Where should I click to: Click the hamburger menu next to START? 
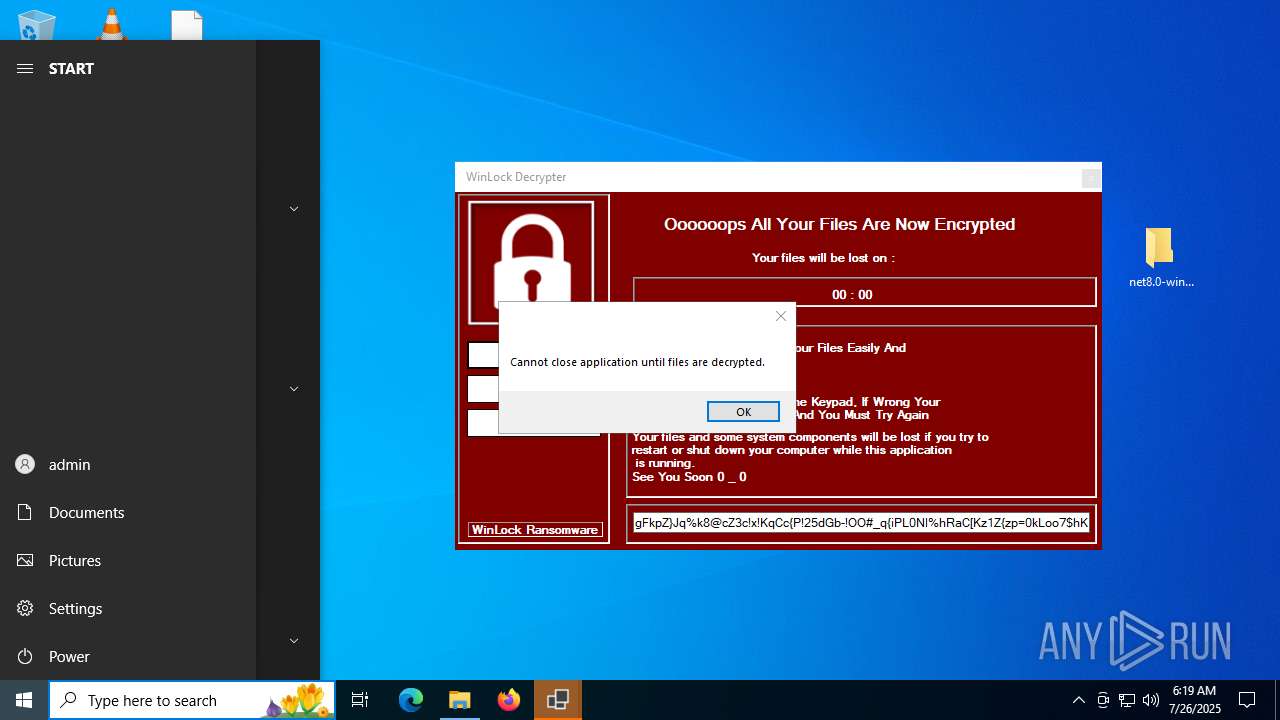click(25, 68)
